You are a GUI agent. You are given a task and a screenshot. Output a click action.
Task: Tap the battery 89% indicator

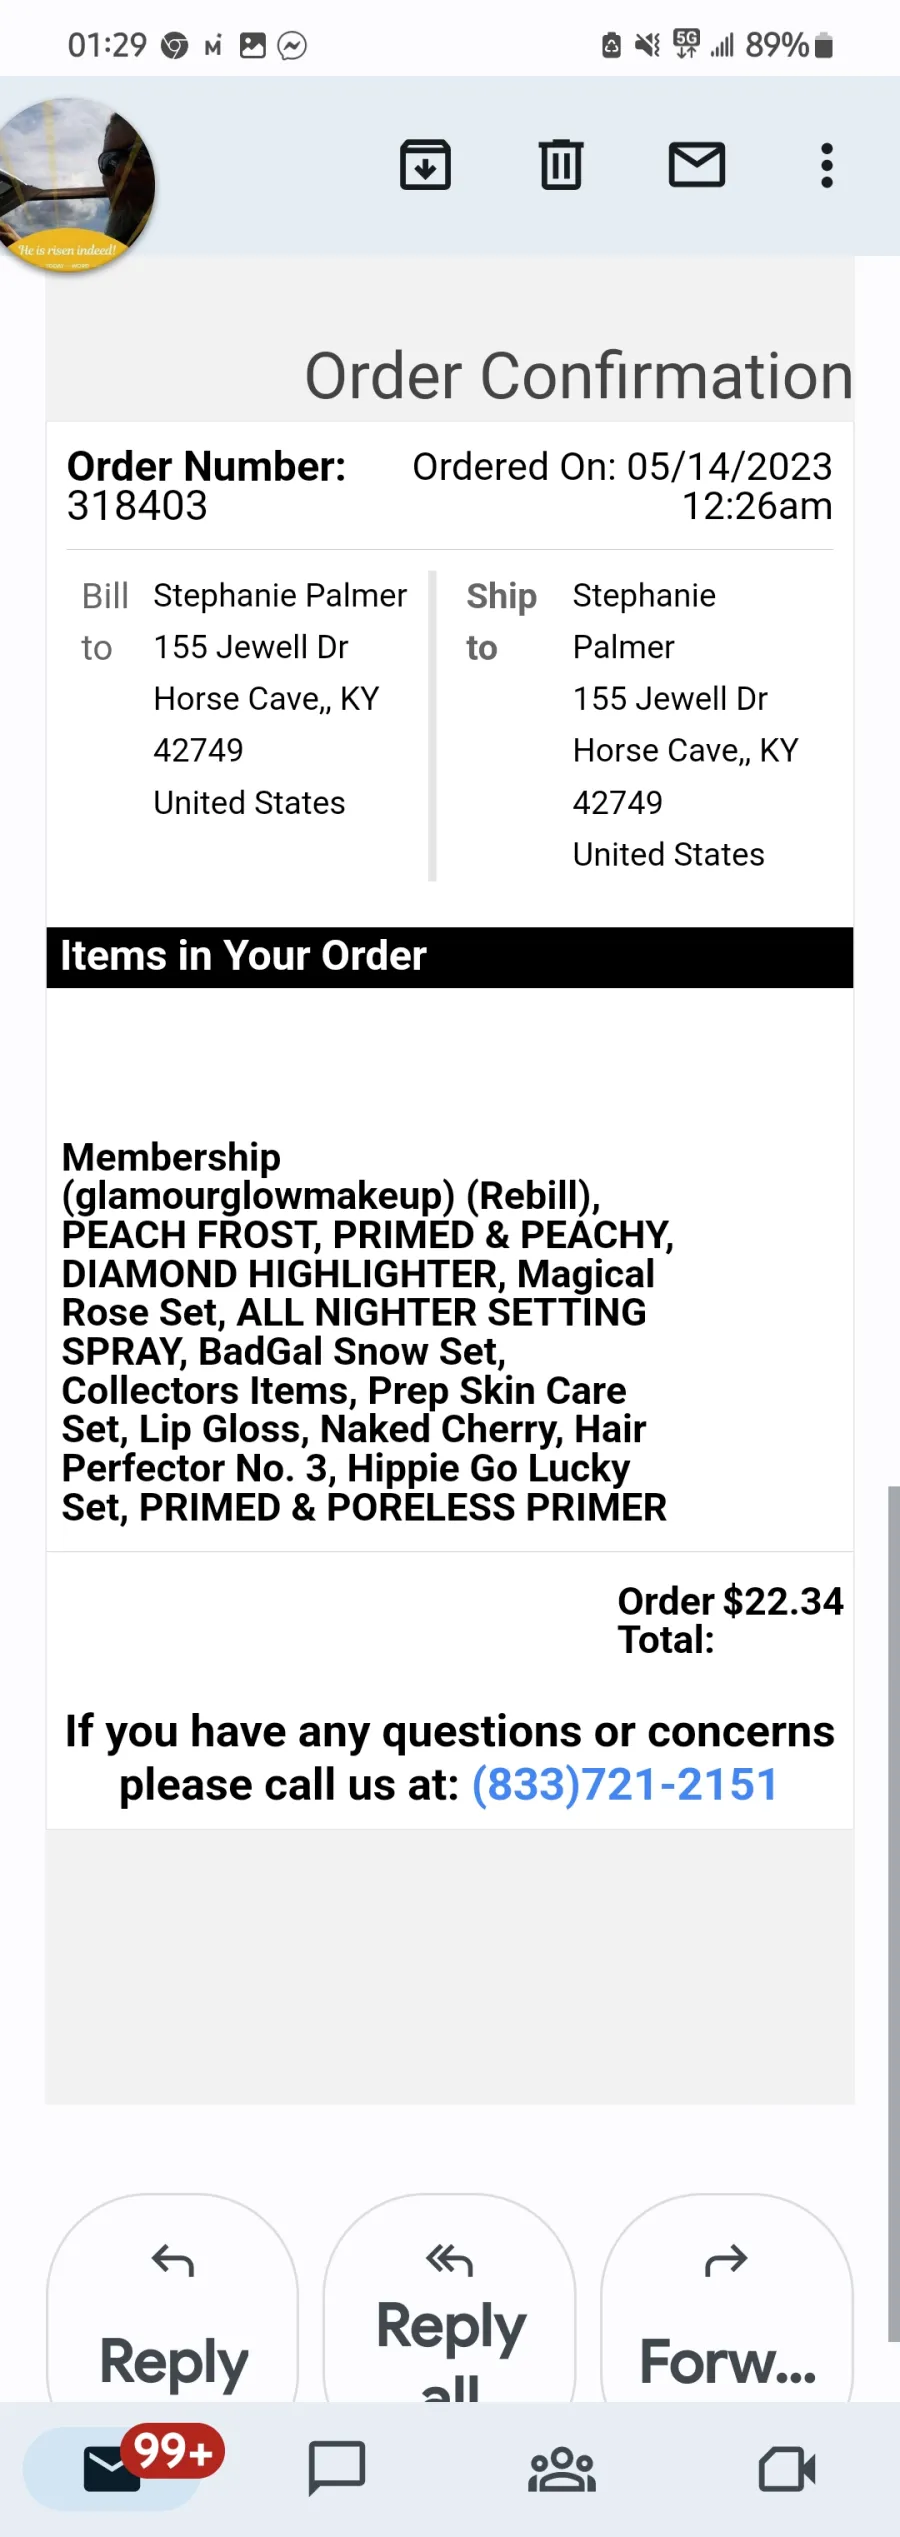coord(789,45)
